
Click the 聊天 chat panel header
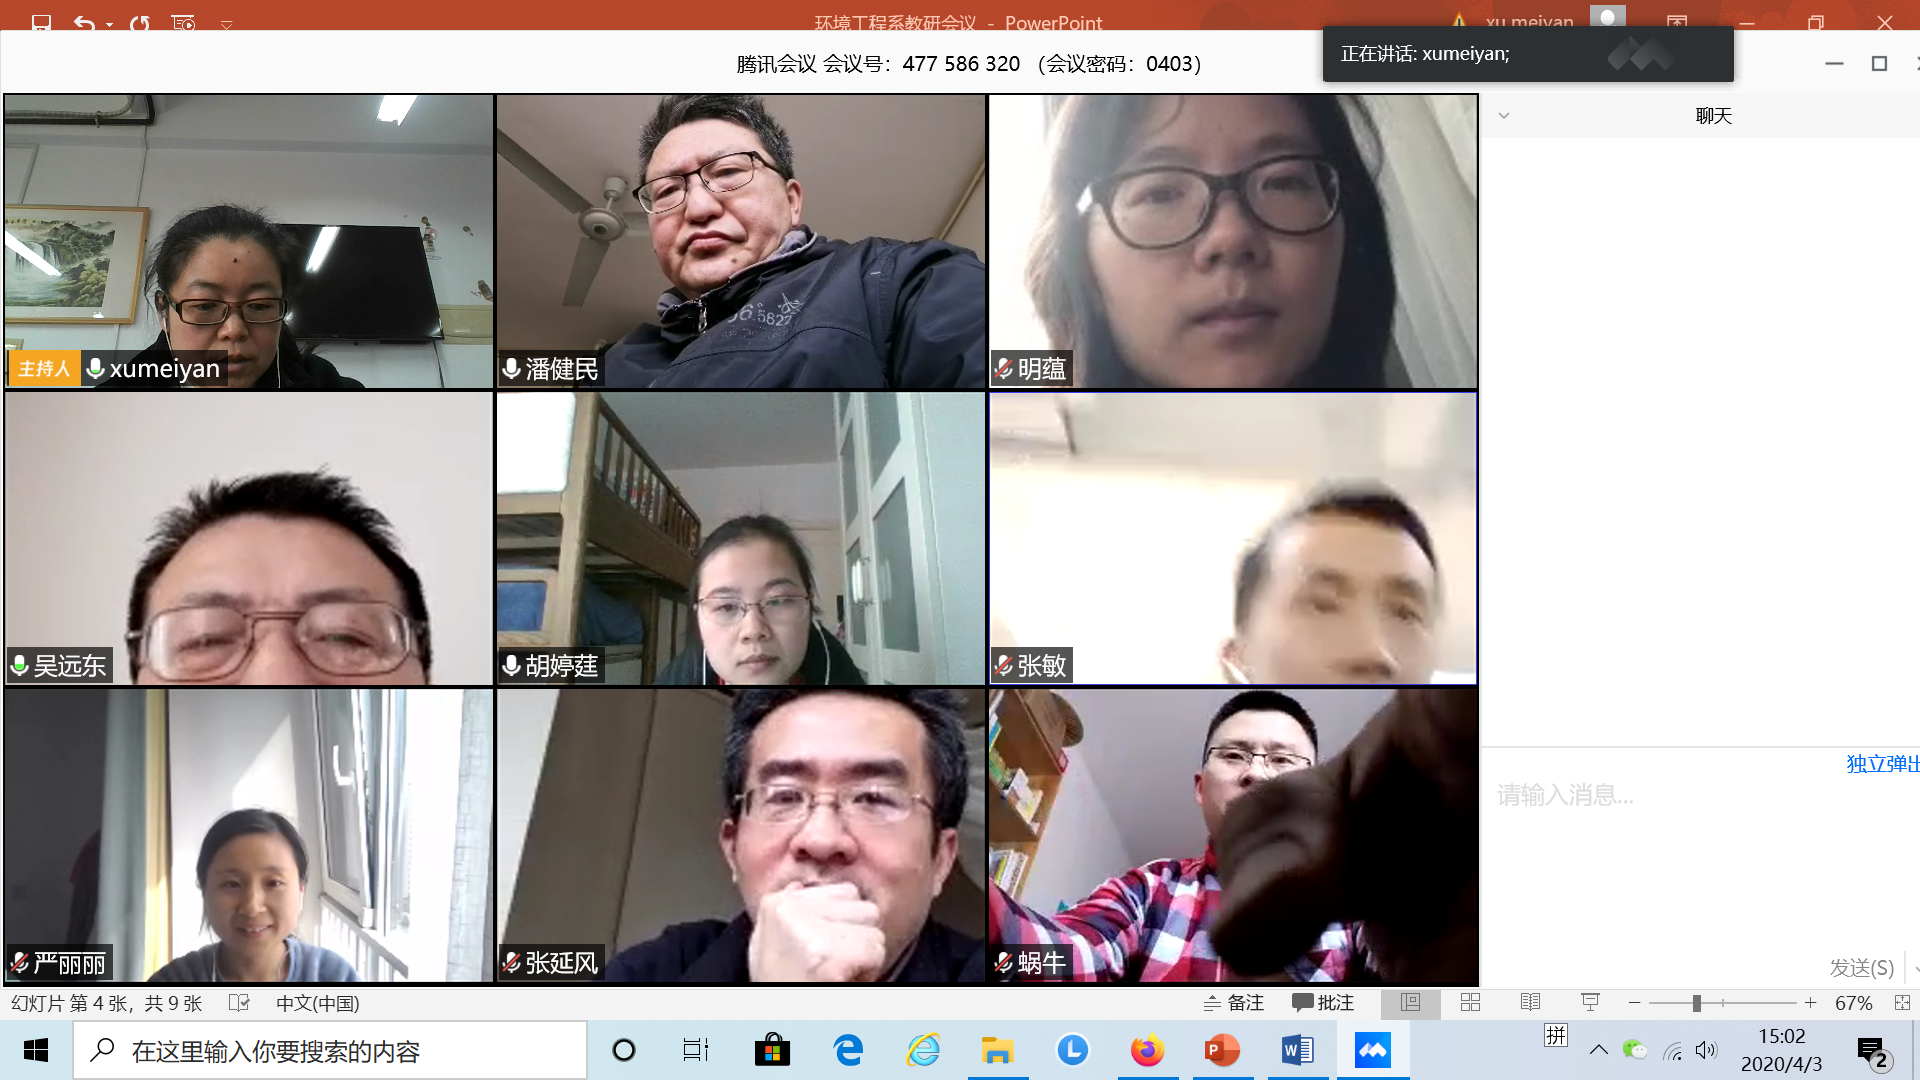1713,116
